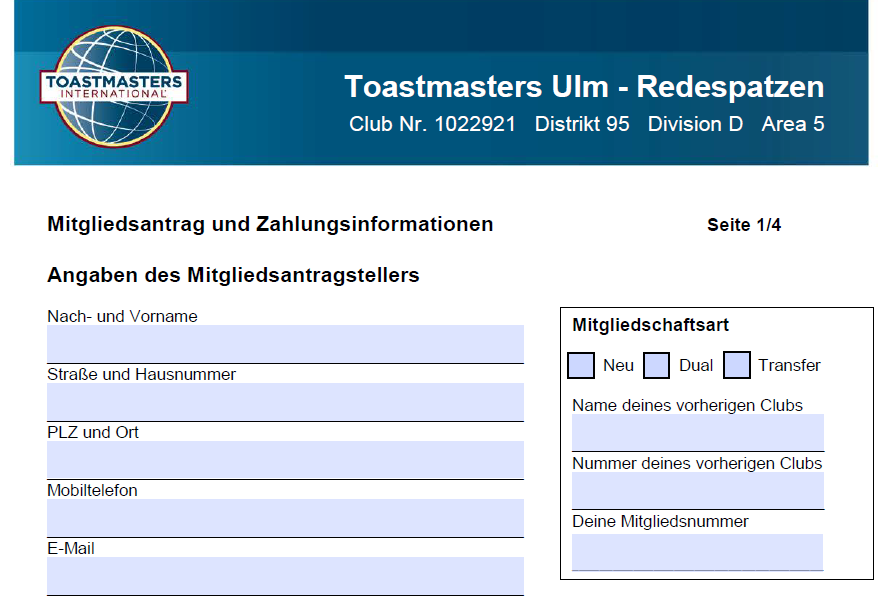Click the Toastmasters International globe logo
The width and height of the screenshot is (884, 611).
[x=114, y=86]
